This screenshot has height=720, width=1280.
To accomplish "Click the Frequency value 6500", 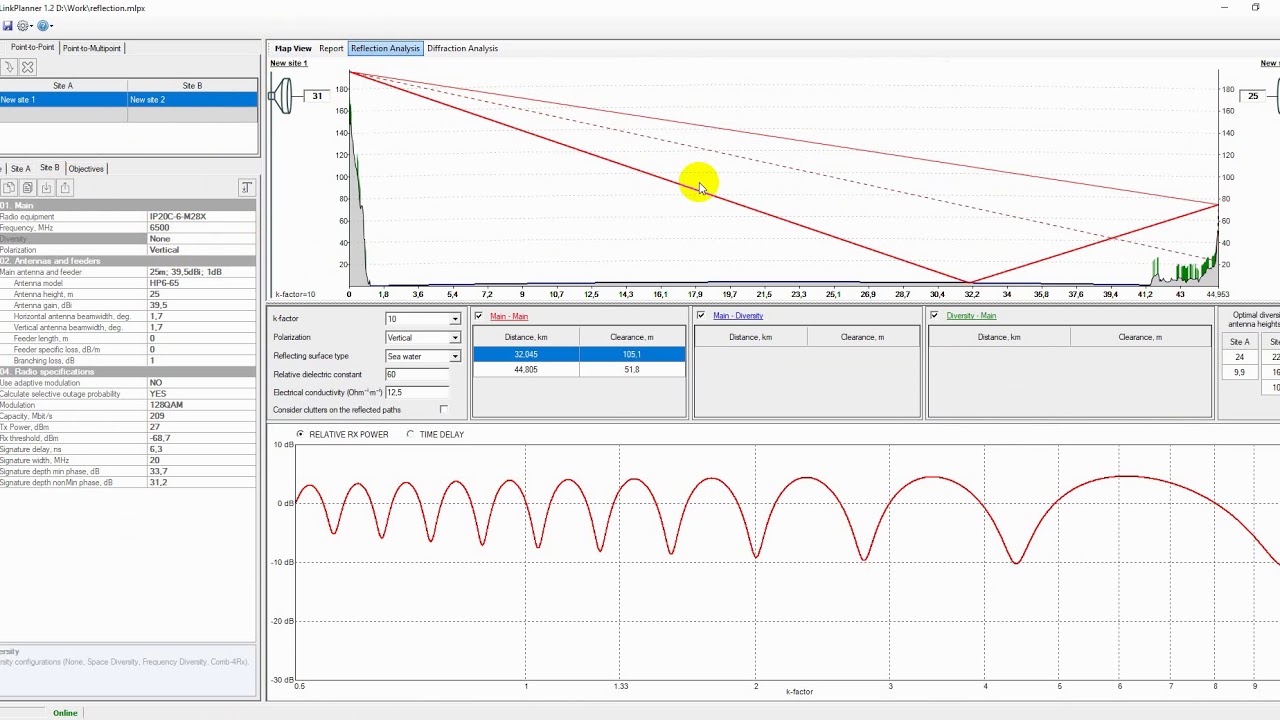I will (x=202, y=228).
